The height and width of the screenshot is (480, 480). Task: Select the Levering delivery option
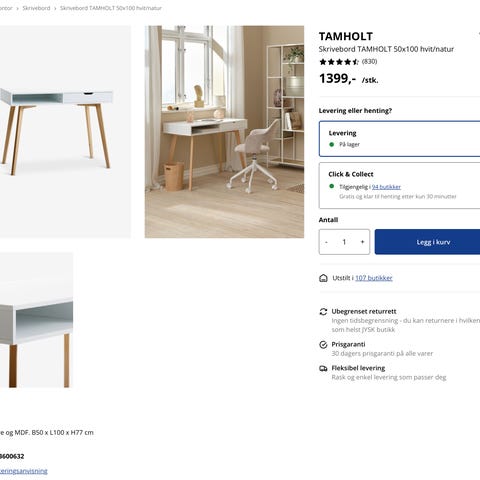[x=399, y=139]
